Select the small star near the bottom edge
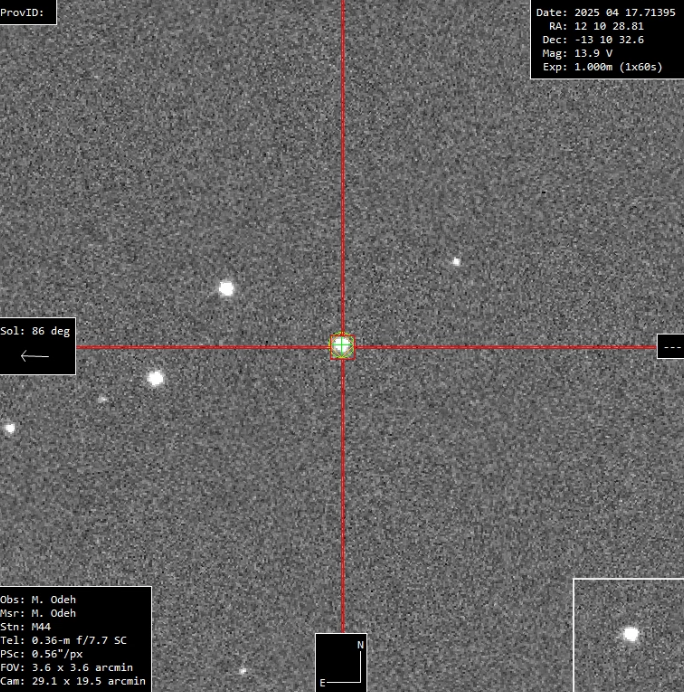 [242, 670]
